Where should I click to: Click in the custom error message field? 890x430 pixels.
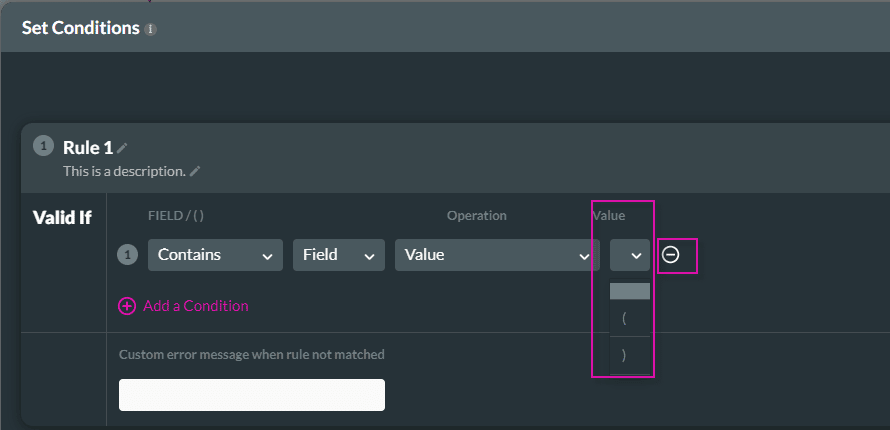tap(252, 394)
